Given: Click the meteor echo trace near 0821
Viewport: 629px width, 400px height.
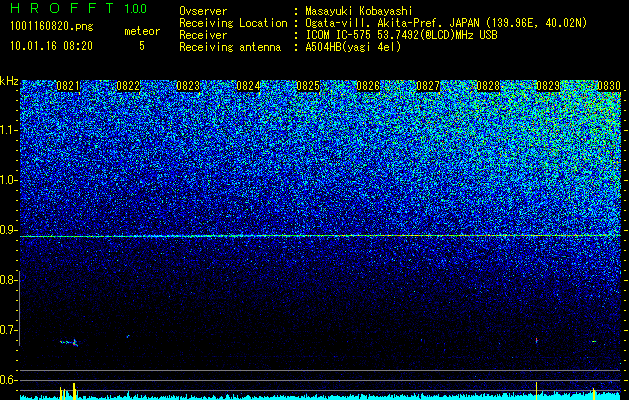Looking at the screenshot, I should click(x=69, y=343).
